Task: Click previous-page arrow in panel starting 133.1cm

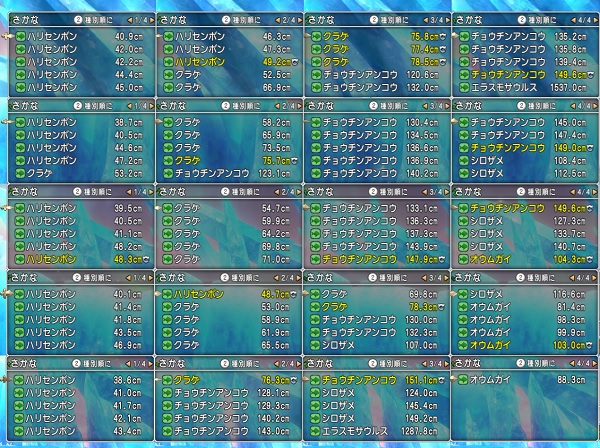Action: click(x=425, y=192)
